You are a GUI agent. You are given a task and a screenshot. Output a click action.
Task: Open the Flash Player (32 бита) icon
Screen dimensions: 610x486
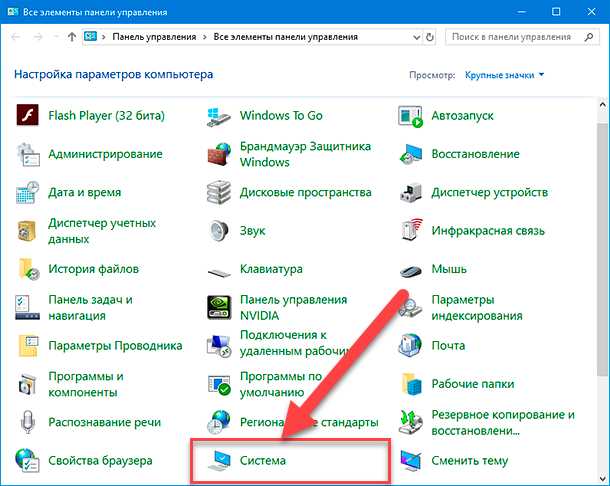tap(27, 115)
